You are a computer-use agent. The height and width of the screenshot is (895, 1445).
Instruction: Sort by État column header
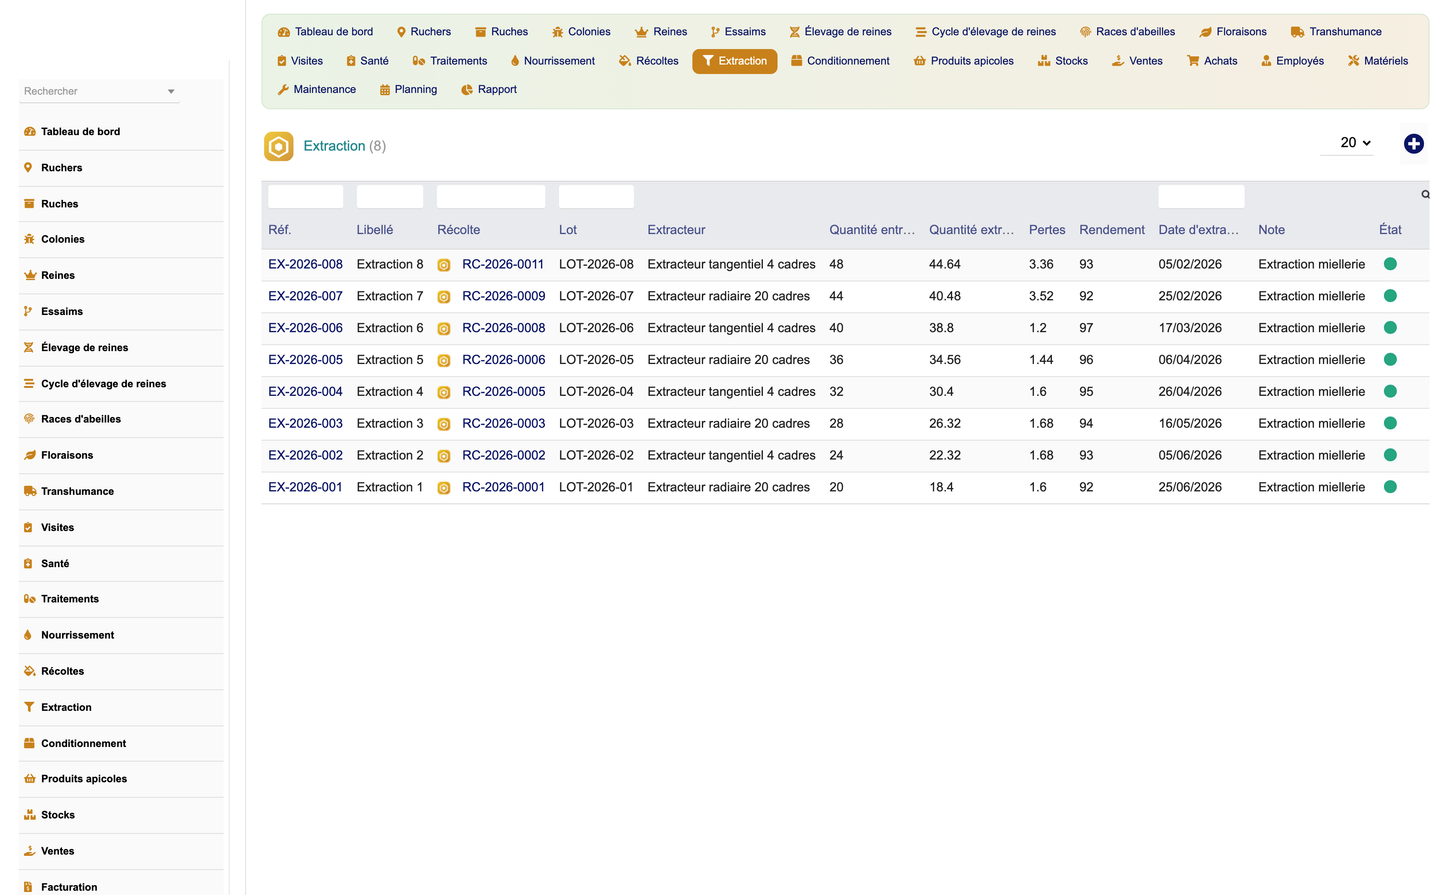coord(1390,230)
